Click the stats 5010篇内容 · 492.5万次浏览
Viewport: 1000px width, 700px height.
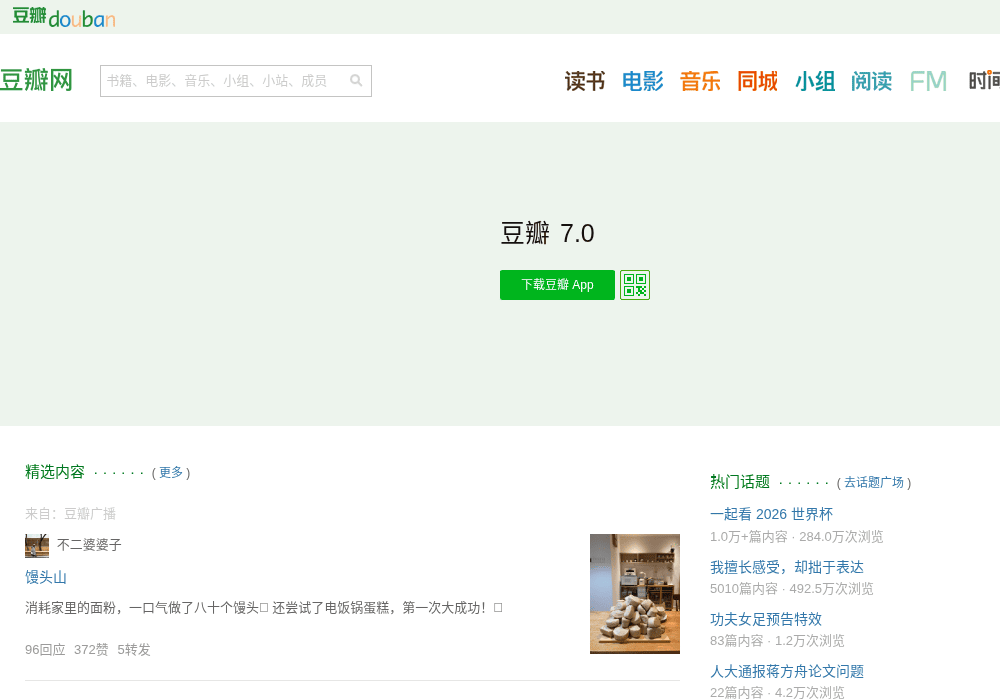tap(791, 589)
